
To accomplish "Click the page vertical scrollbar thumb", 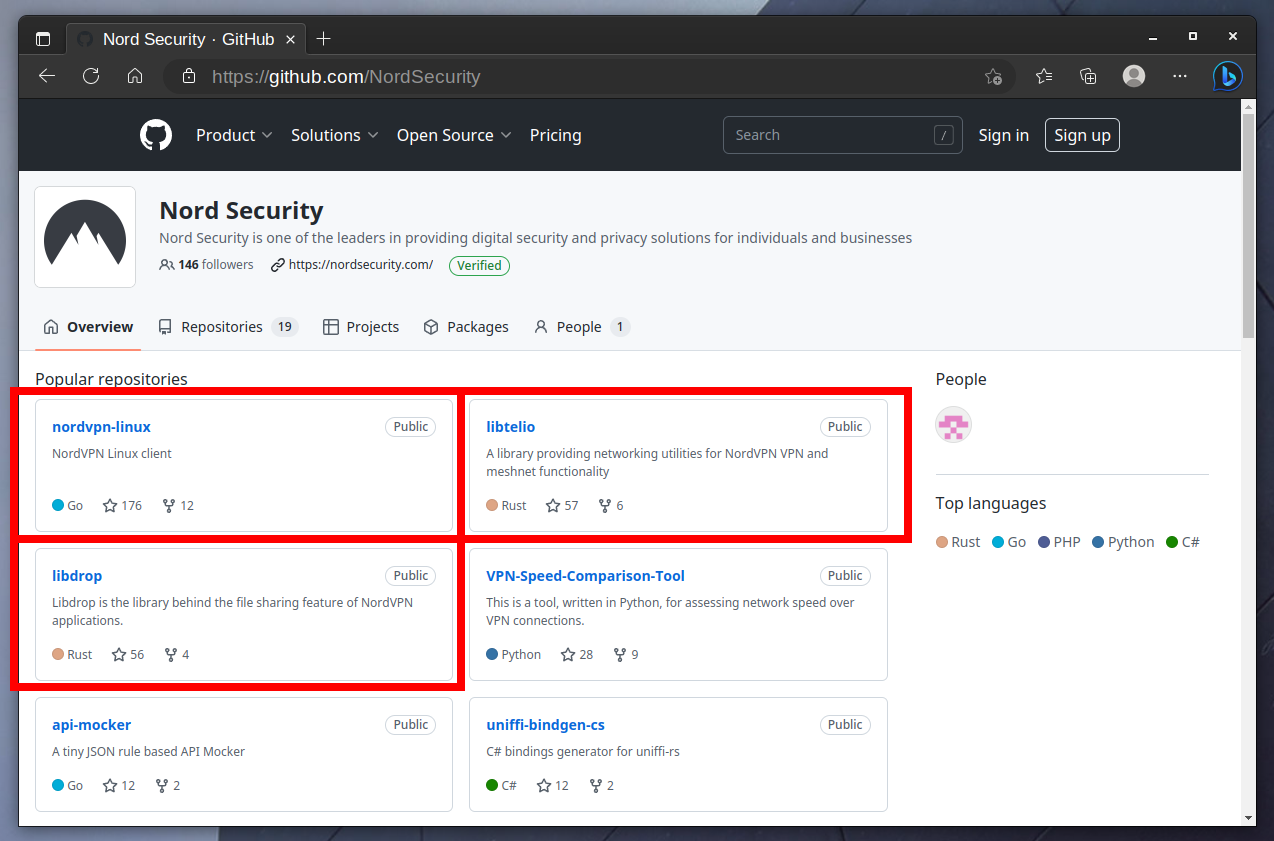I will [1248, 225].
